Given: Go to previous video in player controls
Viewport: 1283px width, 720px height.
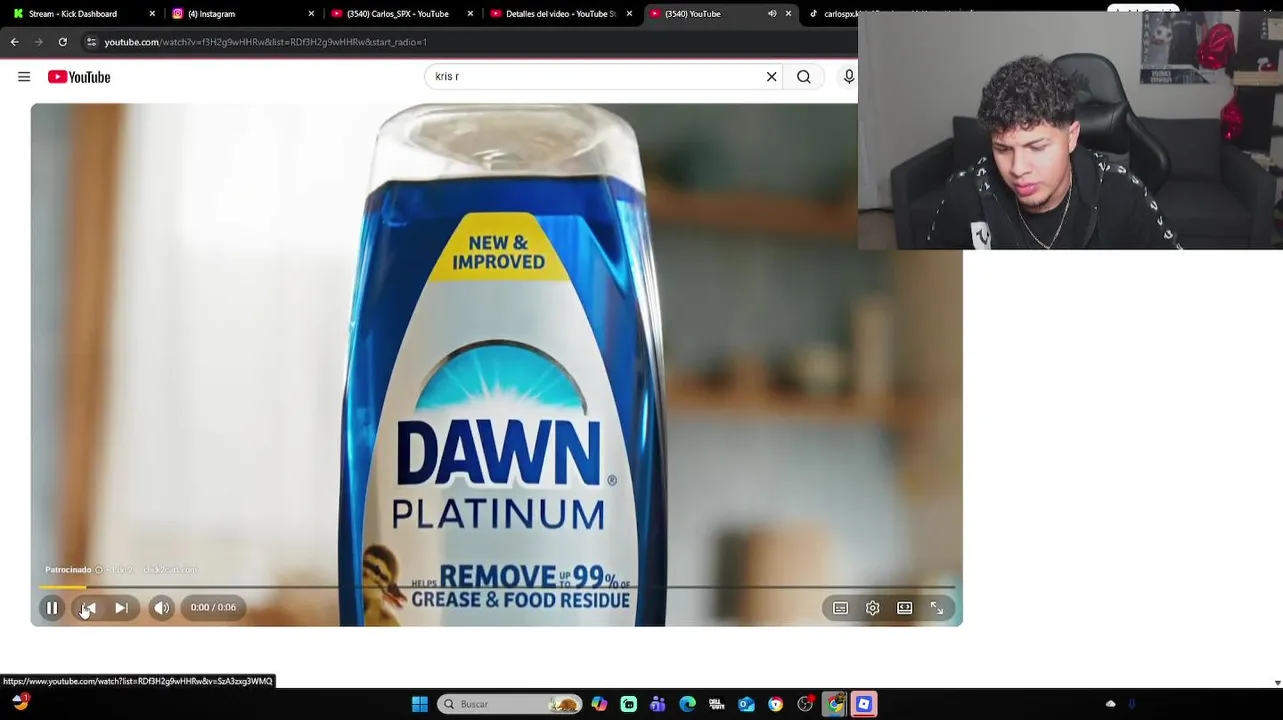Looking at the screenshot, I should click(89, 608).
